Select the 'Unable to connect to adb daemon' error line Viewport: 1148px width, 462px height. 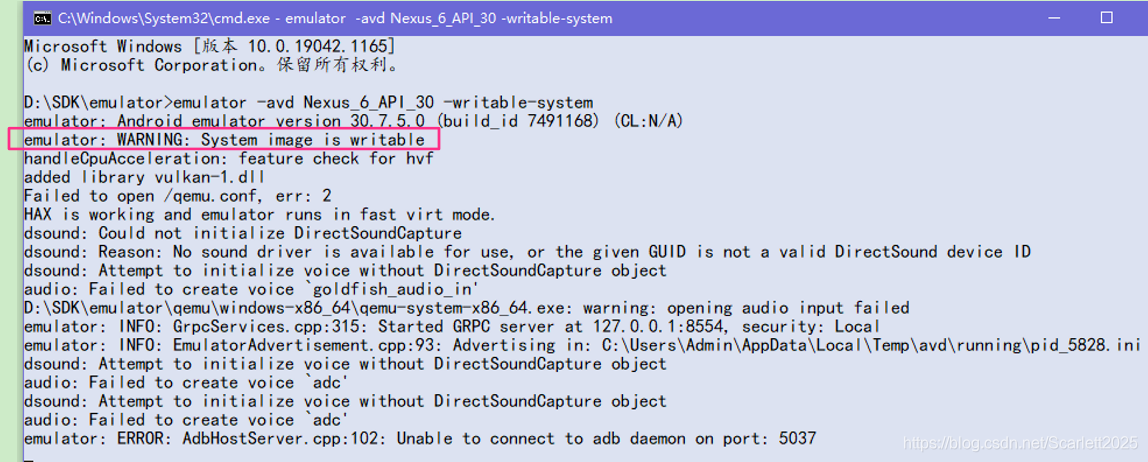point(420,439)
